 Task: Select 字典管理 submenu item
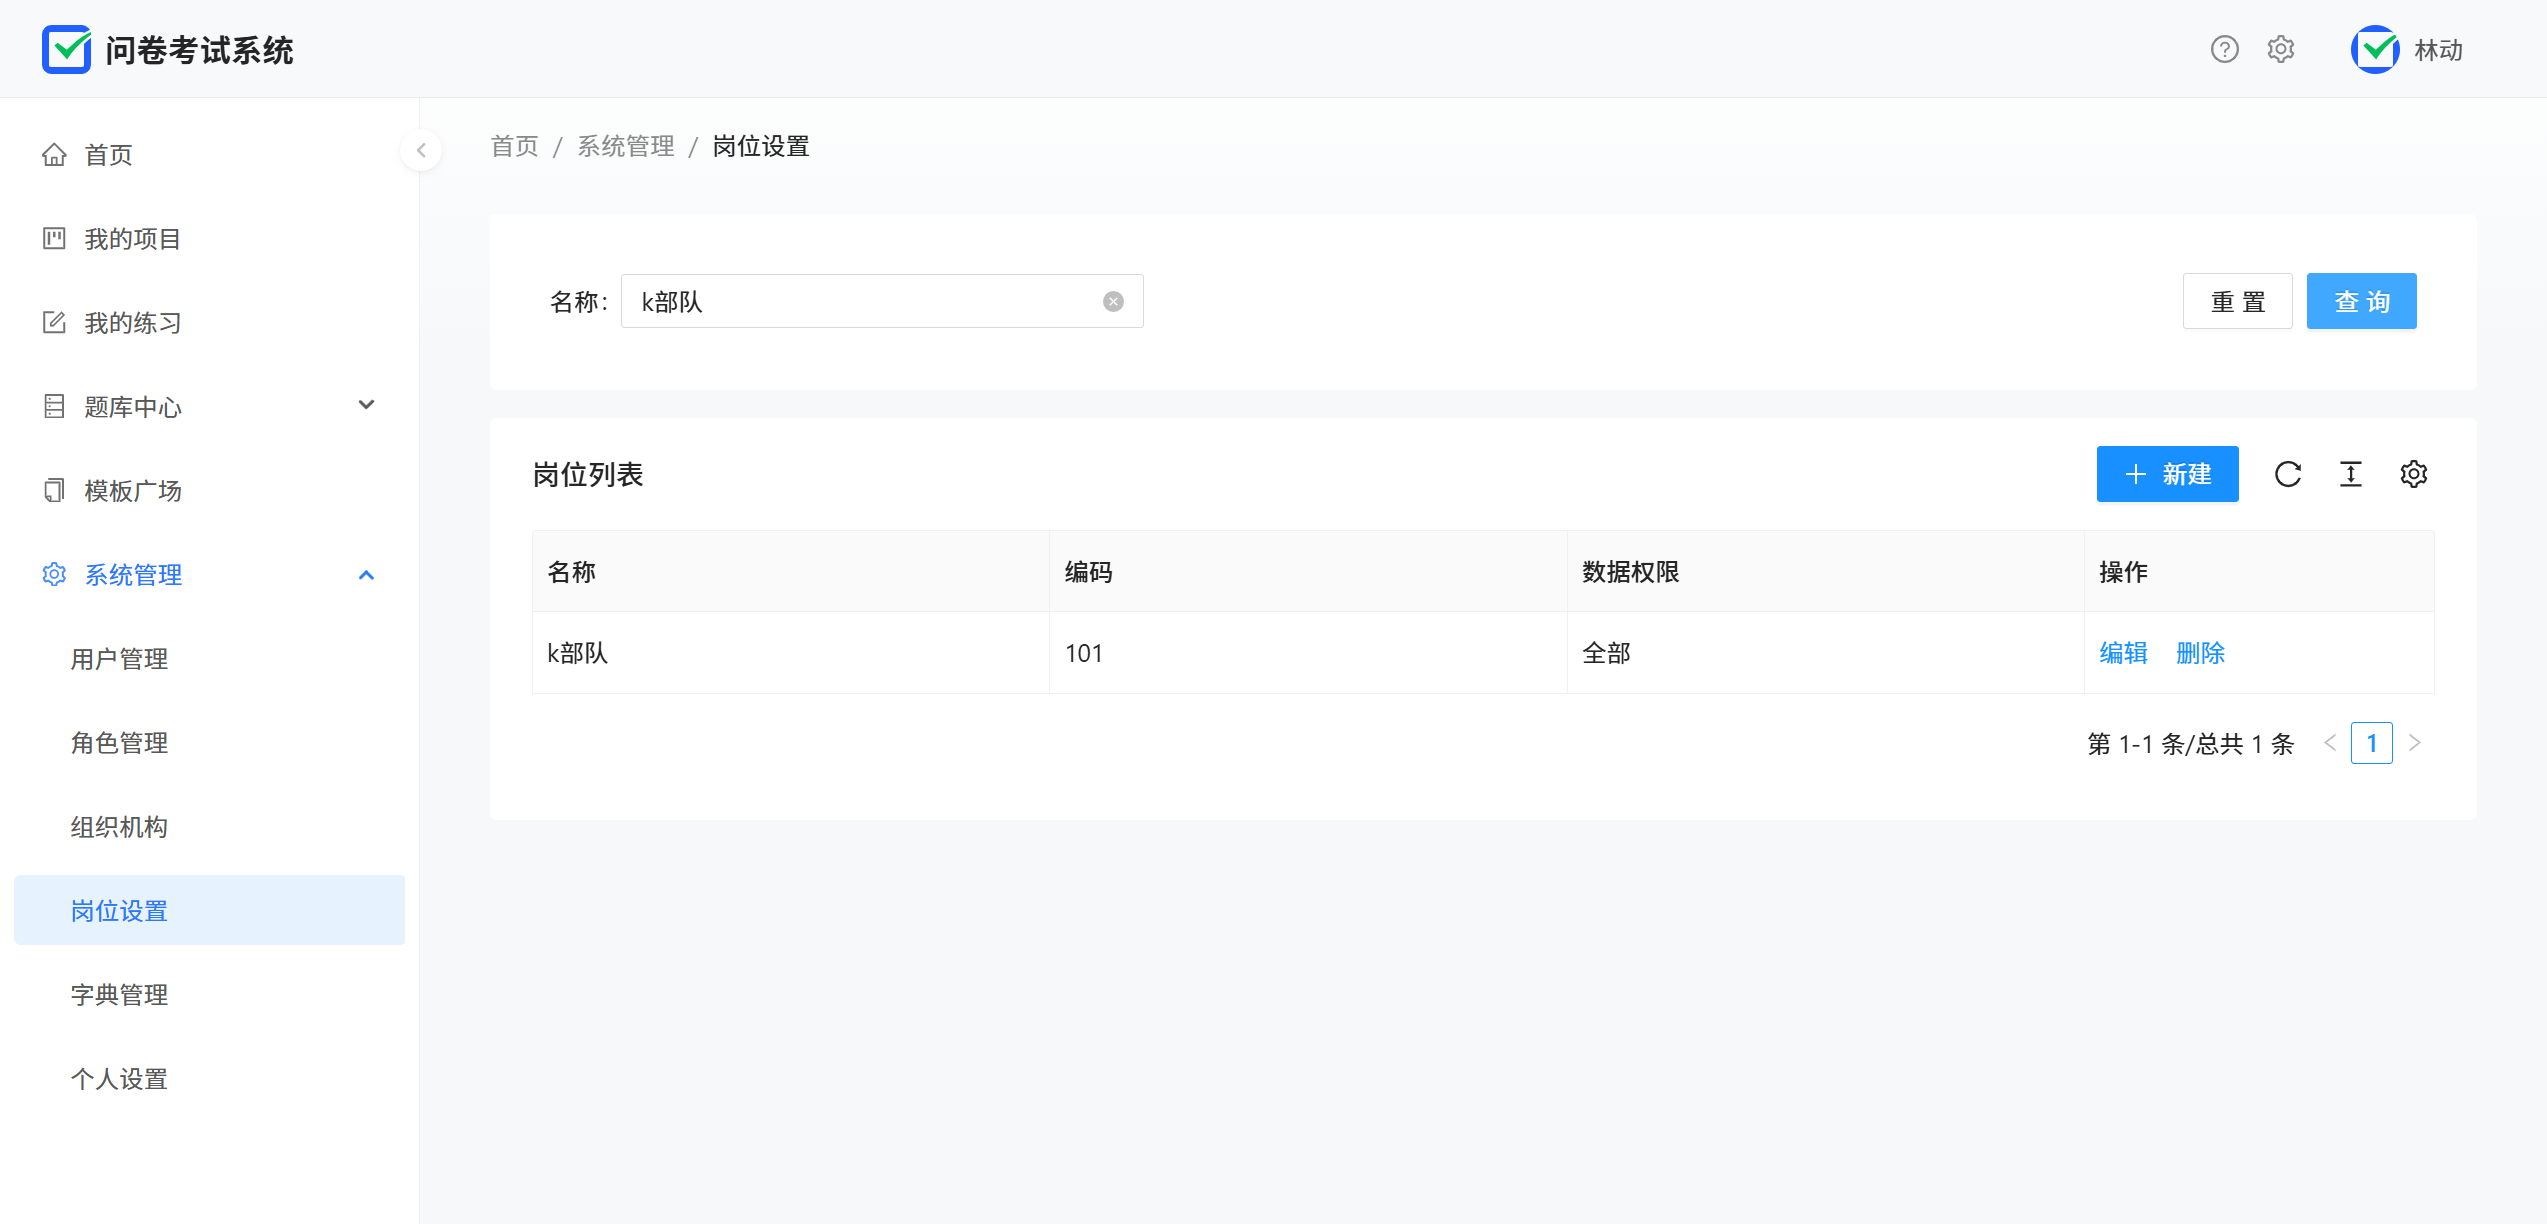coord(119,995)
